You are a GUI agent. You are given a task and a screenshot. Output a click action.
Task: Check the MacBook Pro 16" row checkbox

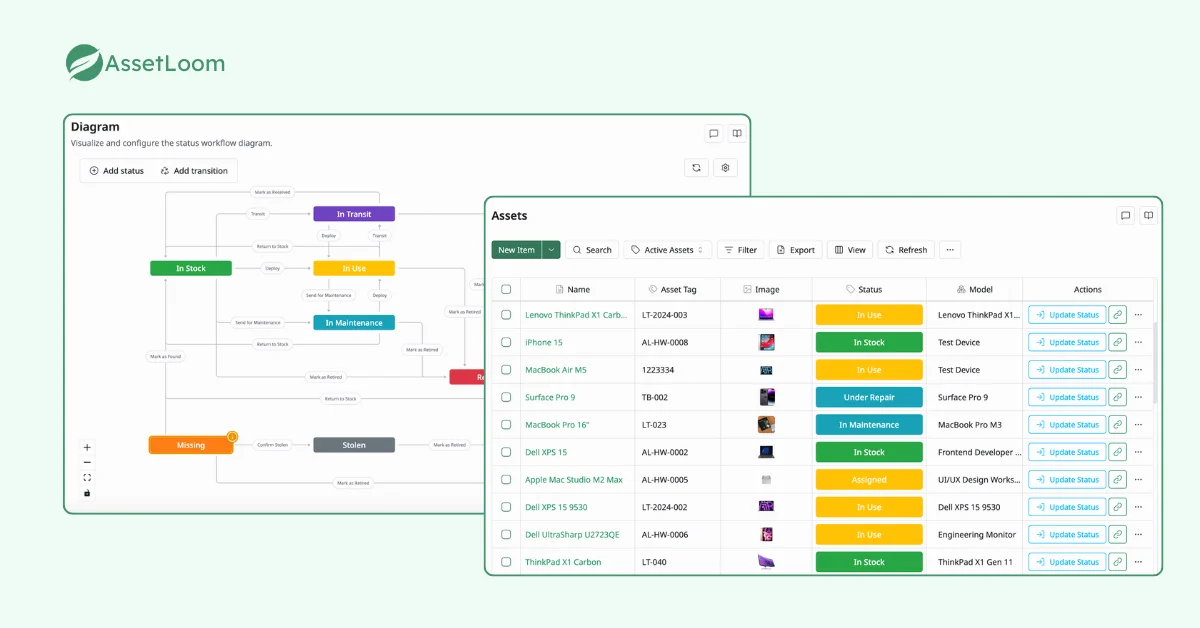506,425
